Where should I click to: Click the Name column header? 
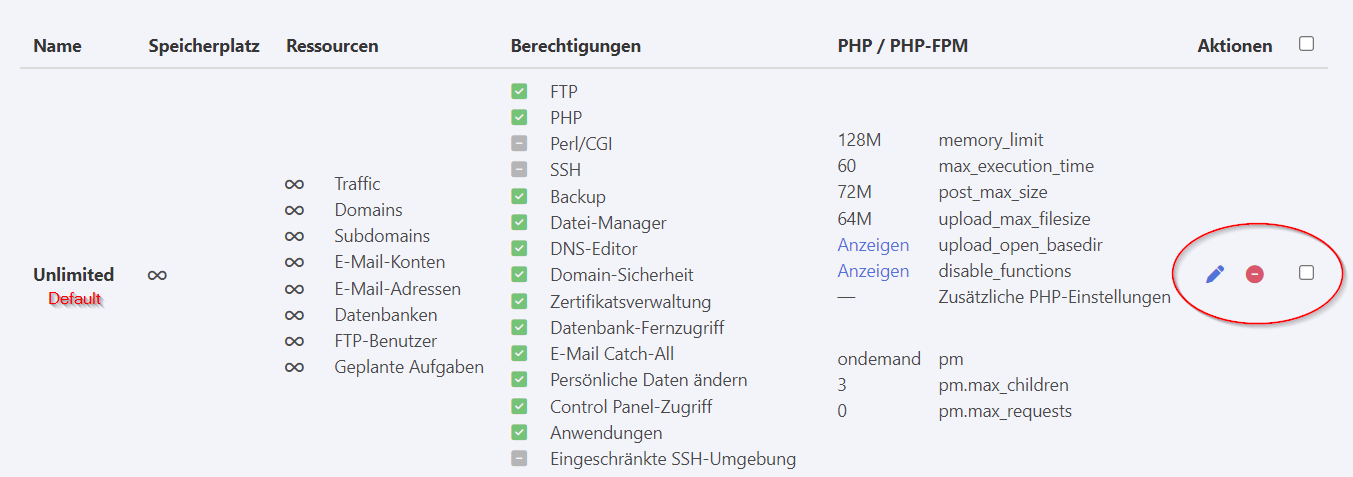57,46
